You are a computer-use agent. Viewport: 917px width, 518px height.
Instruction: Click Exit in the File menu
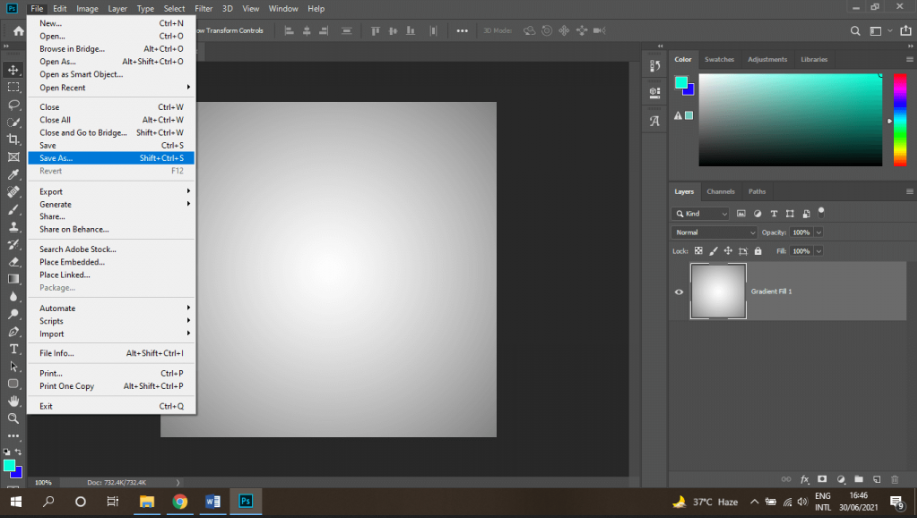pyautogui.click(x=111, y=406)
